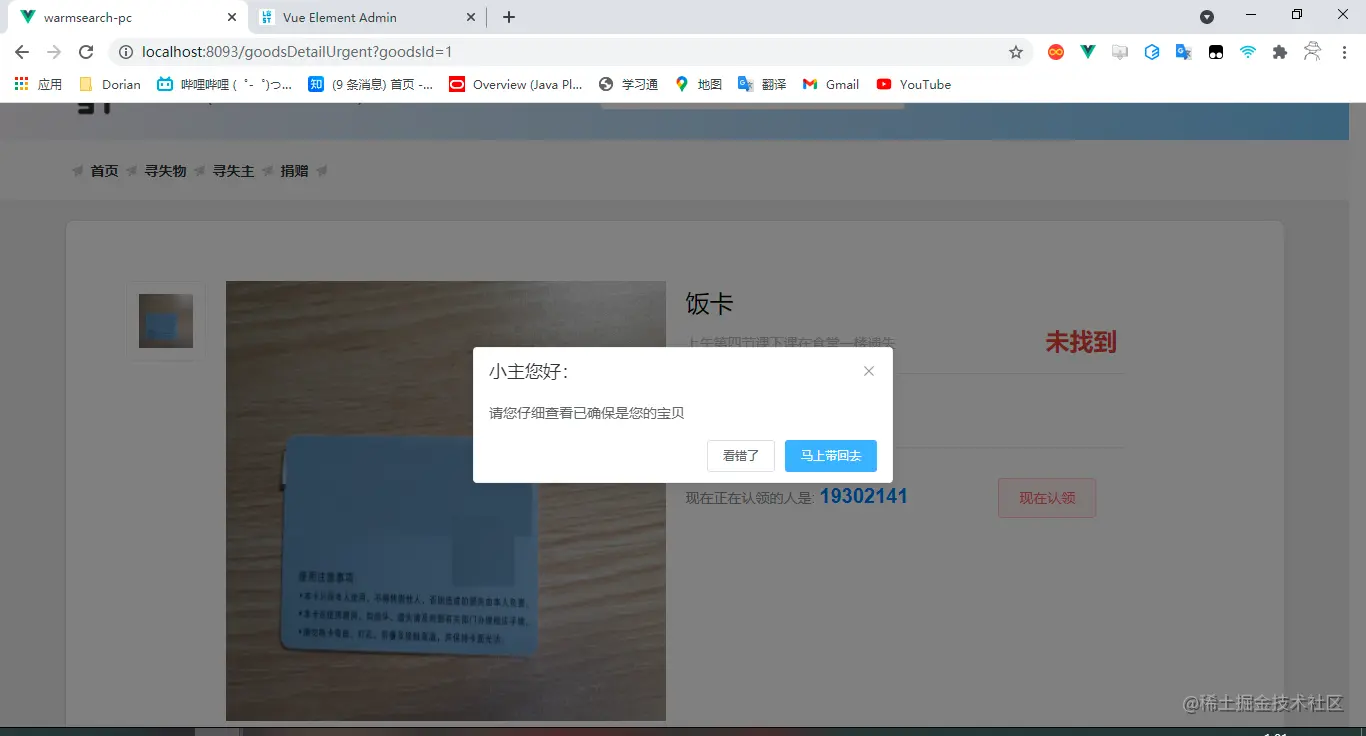Open the 翻译 bookmark
The height and width of the screenshot is (736, 1366).
tap(762, 84)
